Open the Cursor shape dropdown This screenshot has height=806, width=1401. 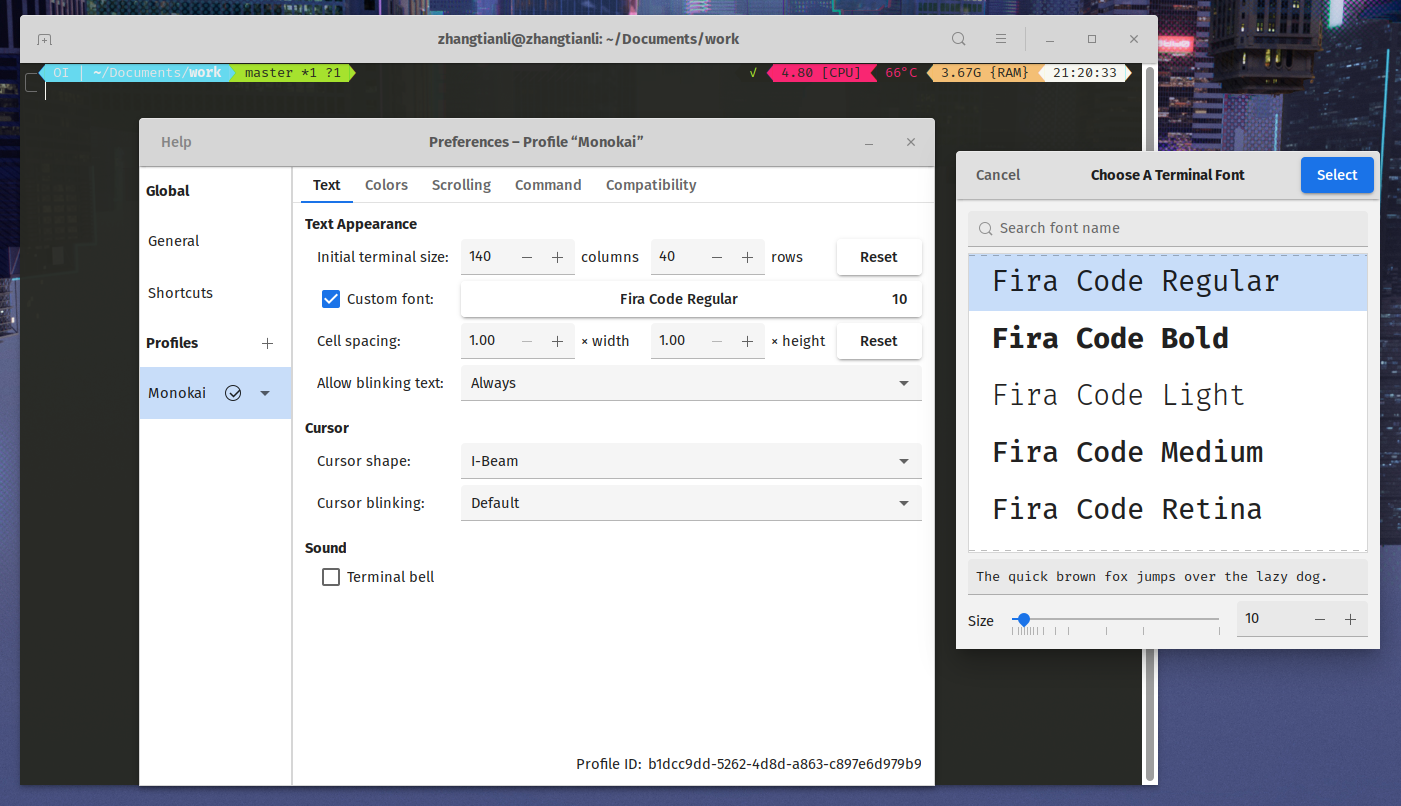[x=691, y=461]
